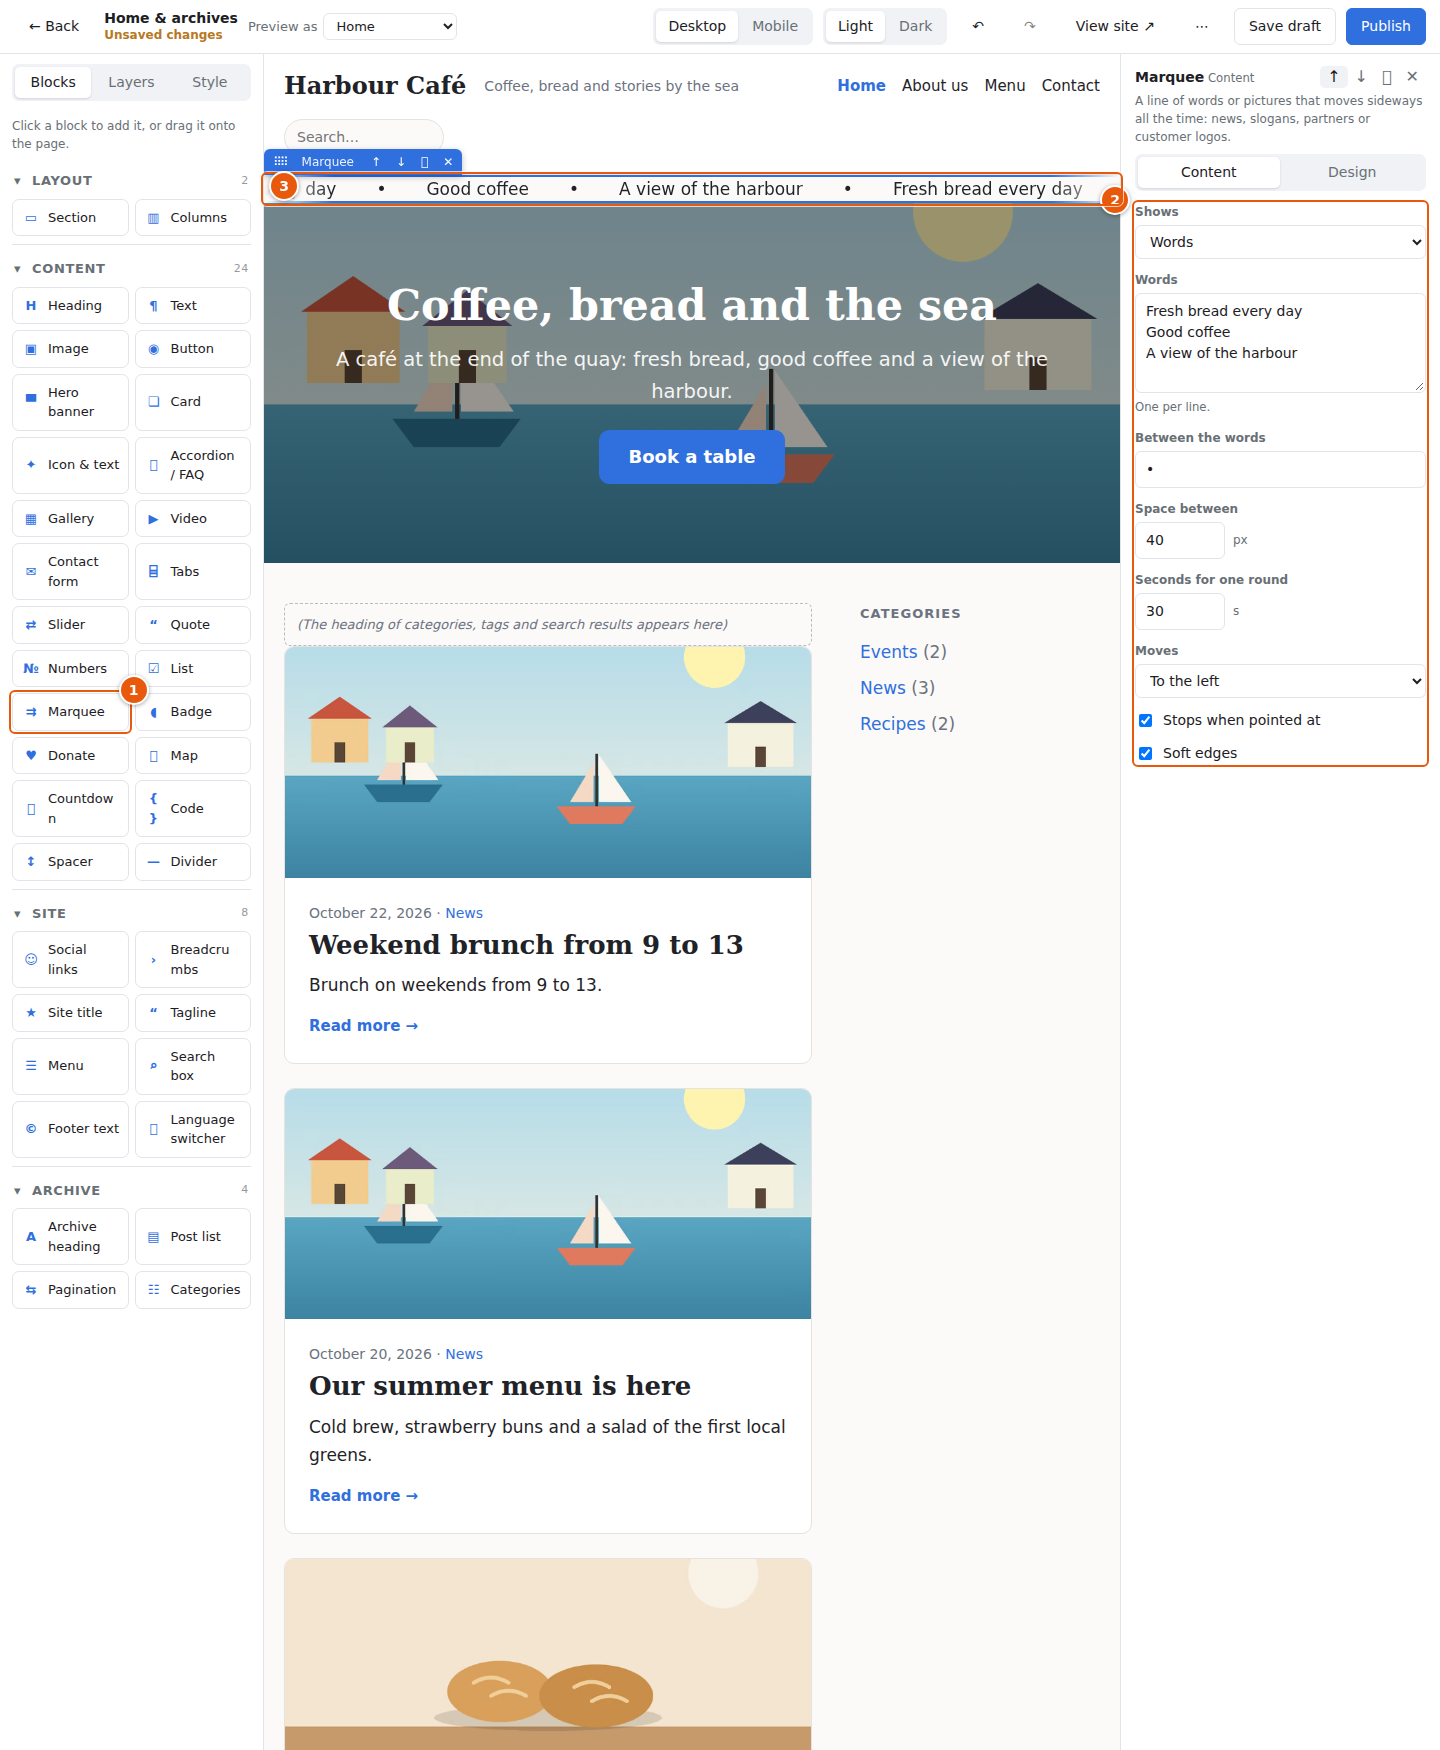Click the Publish button
1440x1750 pixels.
pos(1386,26)
